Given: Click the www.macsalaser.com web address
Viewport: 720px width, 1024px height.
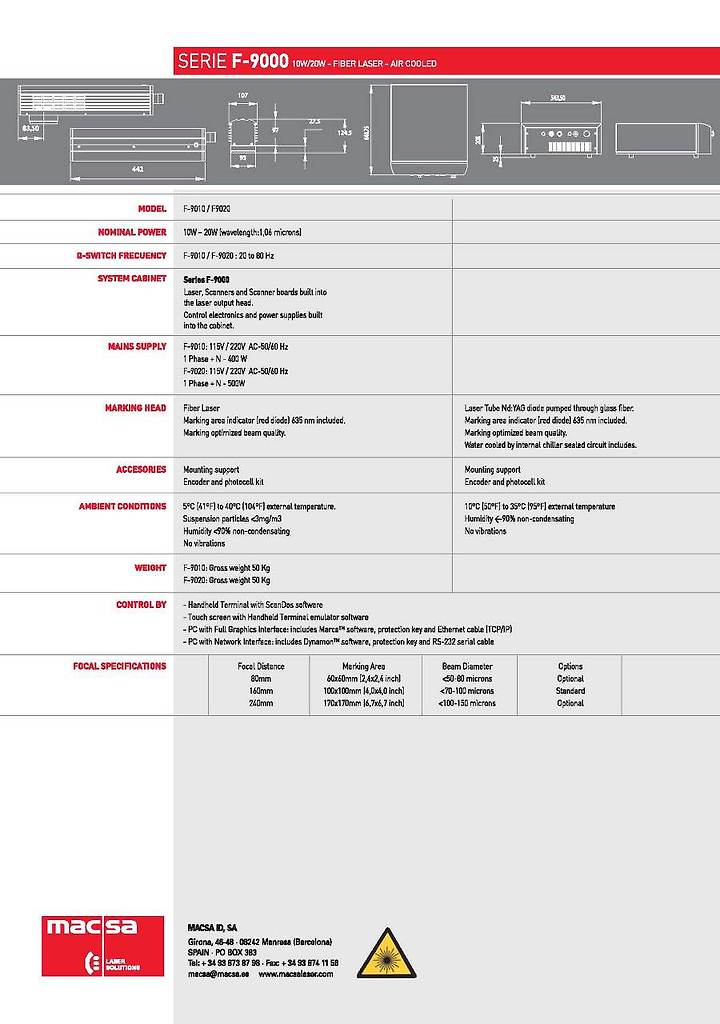Looking at the screenshot, I should pos(296,974).
